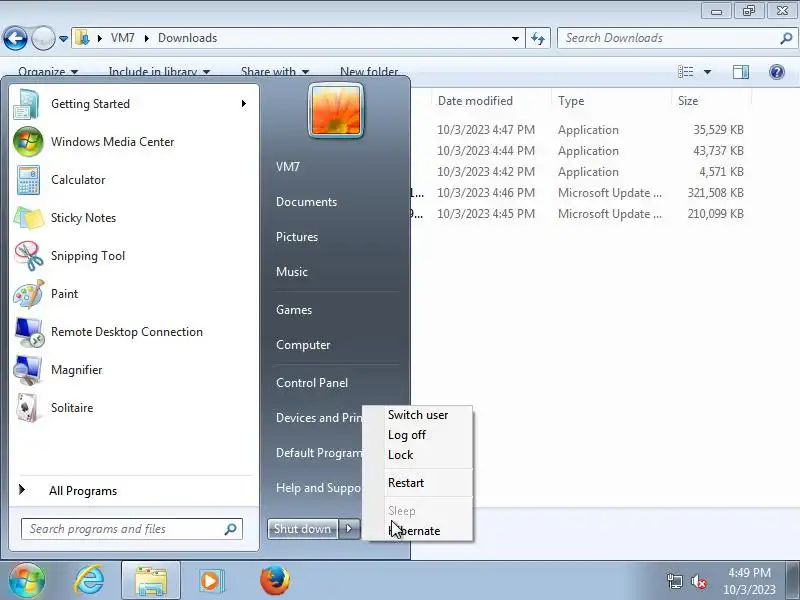Refresh the Downloads folder view
Screen dimensions: 800x600
(x=538, y=38)
